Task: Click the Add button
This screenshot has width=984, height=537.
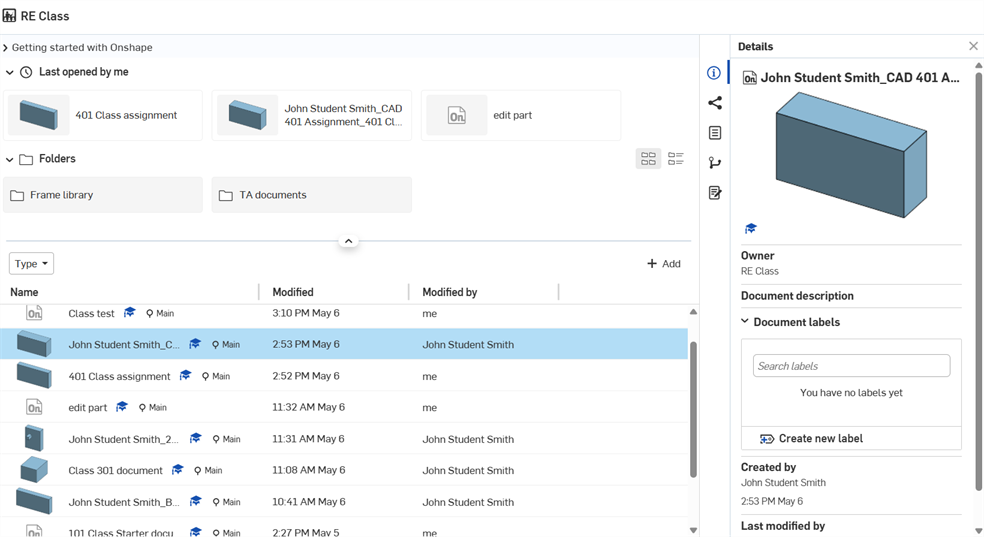Action: coord(664,264)
